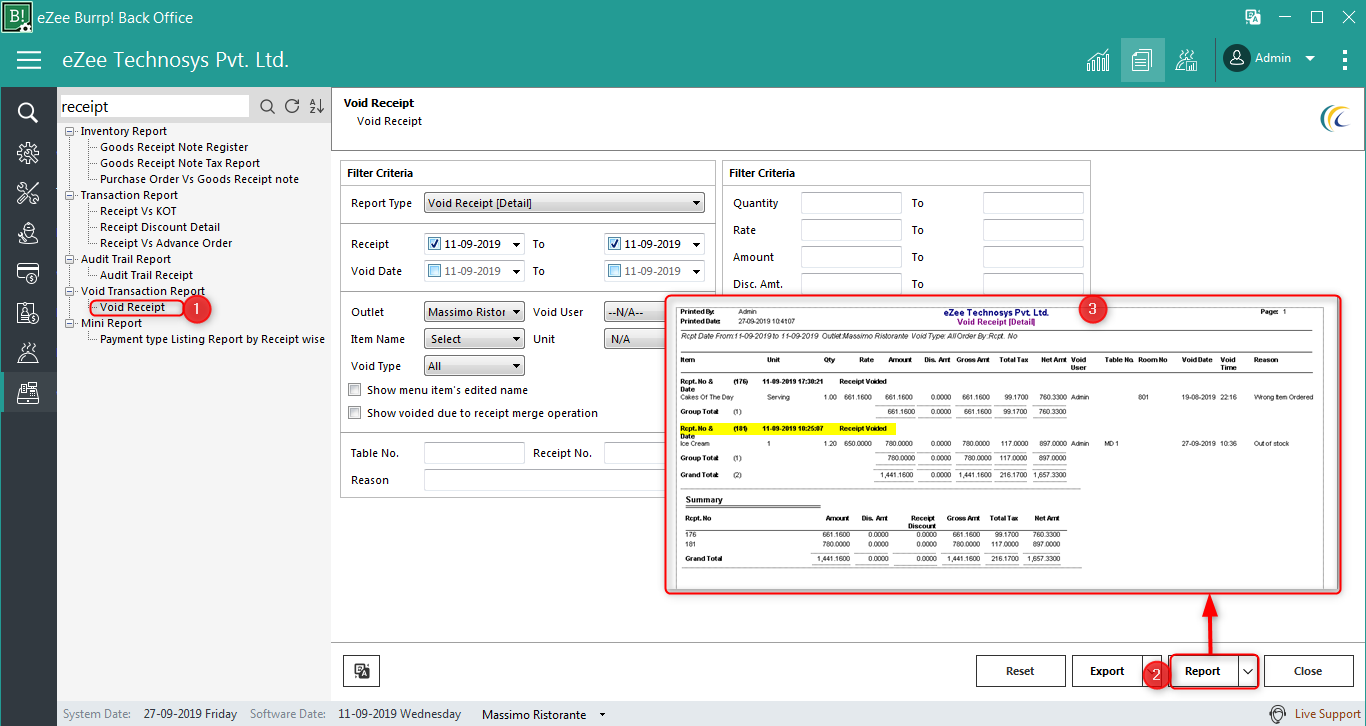Image resolution: width=1366 pixels, height=726 pixels.
Task: Open the vertical three-dot overflow menu
Action: click(1345, 59)
